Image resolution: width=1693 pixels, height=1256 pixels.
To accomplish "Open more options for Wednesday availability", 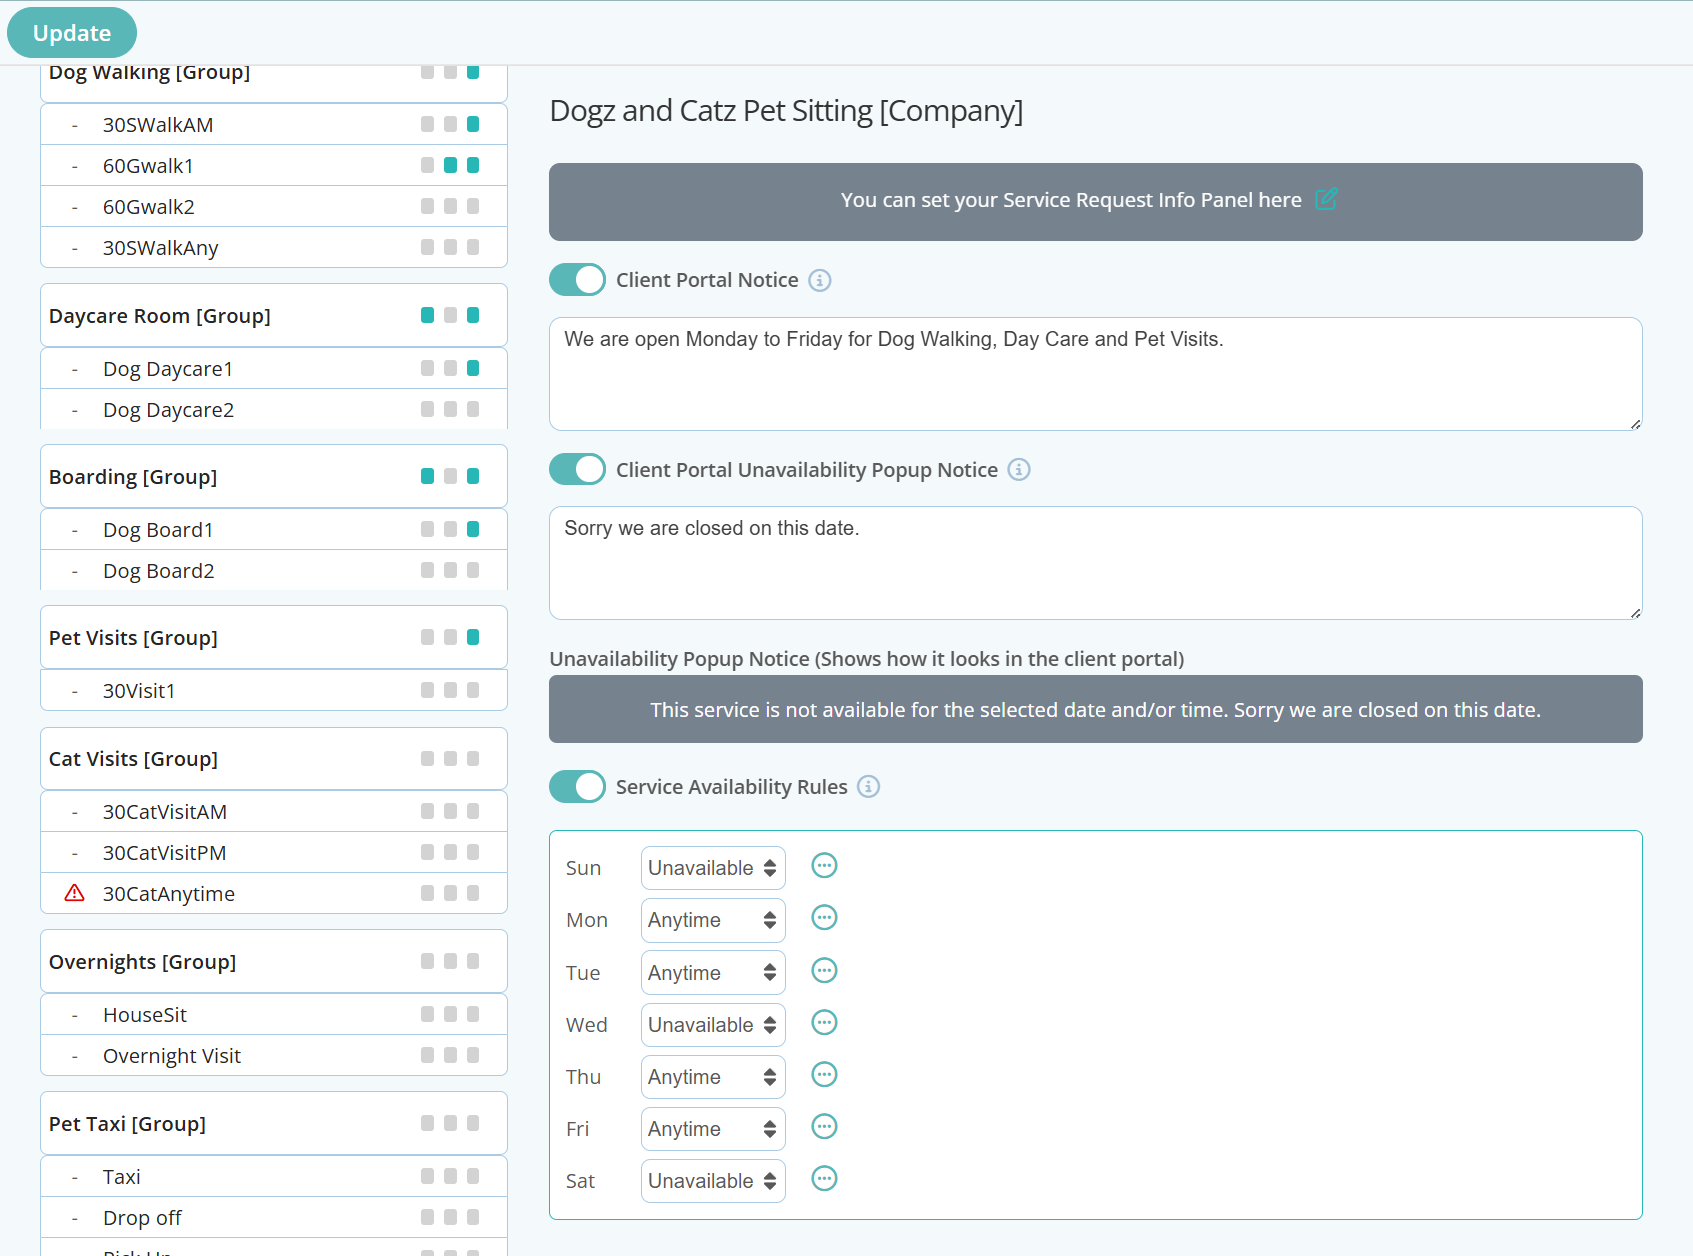I will coord(824,1023).
